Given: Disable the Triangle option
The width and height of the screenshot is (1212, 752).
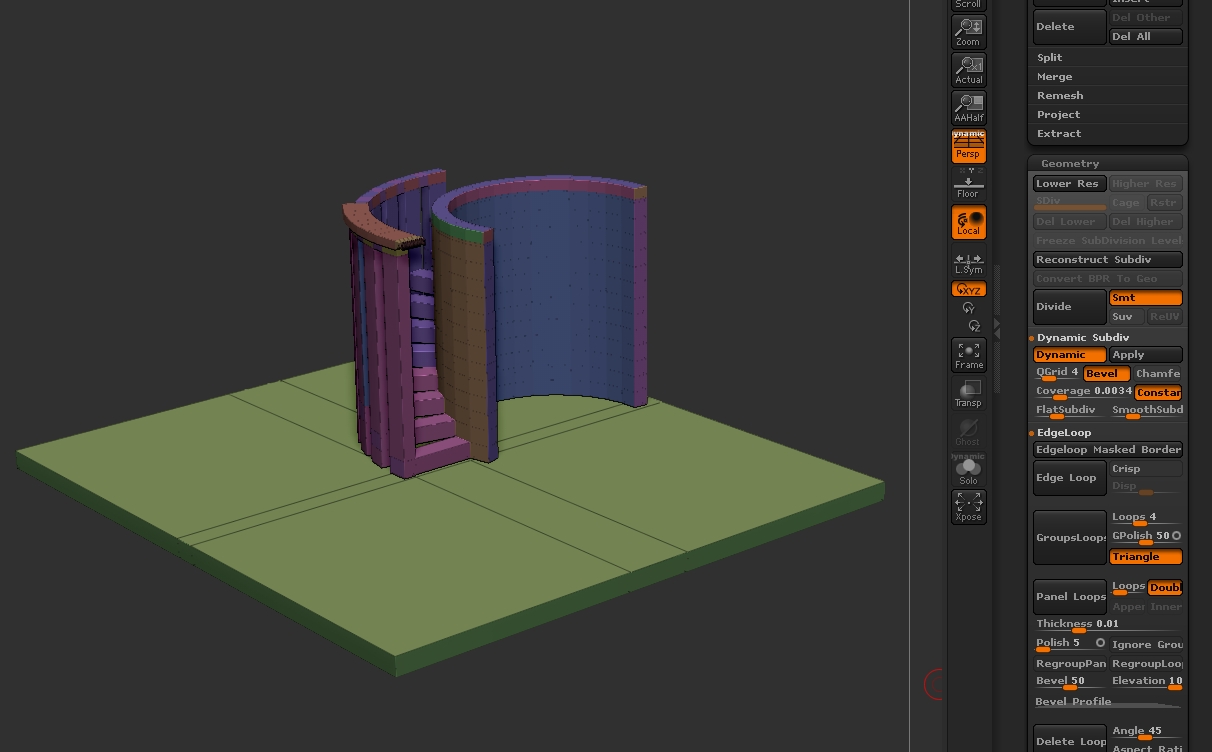Looking at the screenshot, I should 1145,557.
